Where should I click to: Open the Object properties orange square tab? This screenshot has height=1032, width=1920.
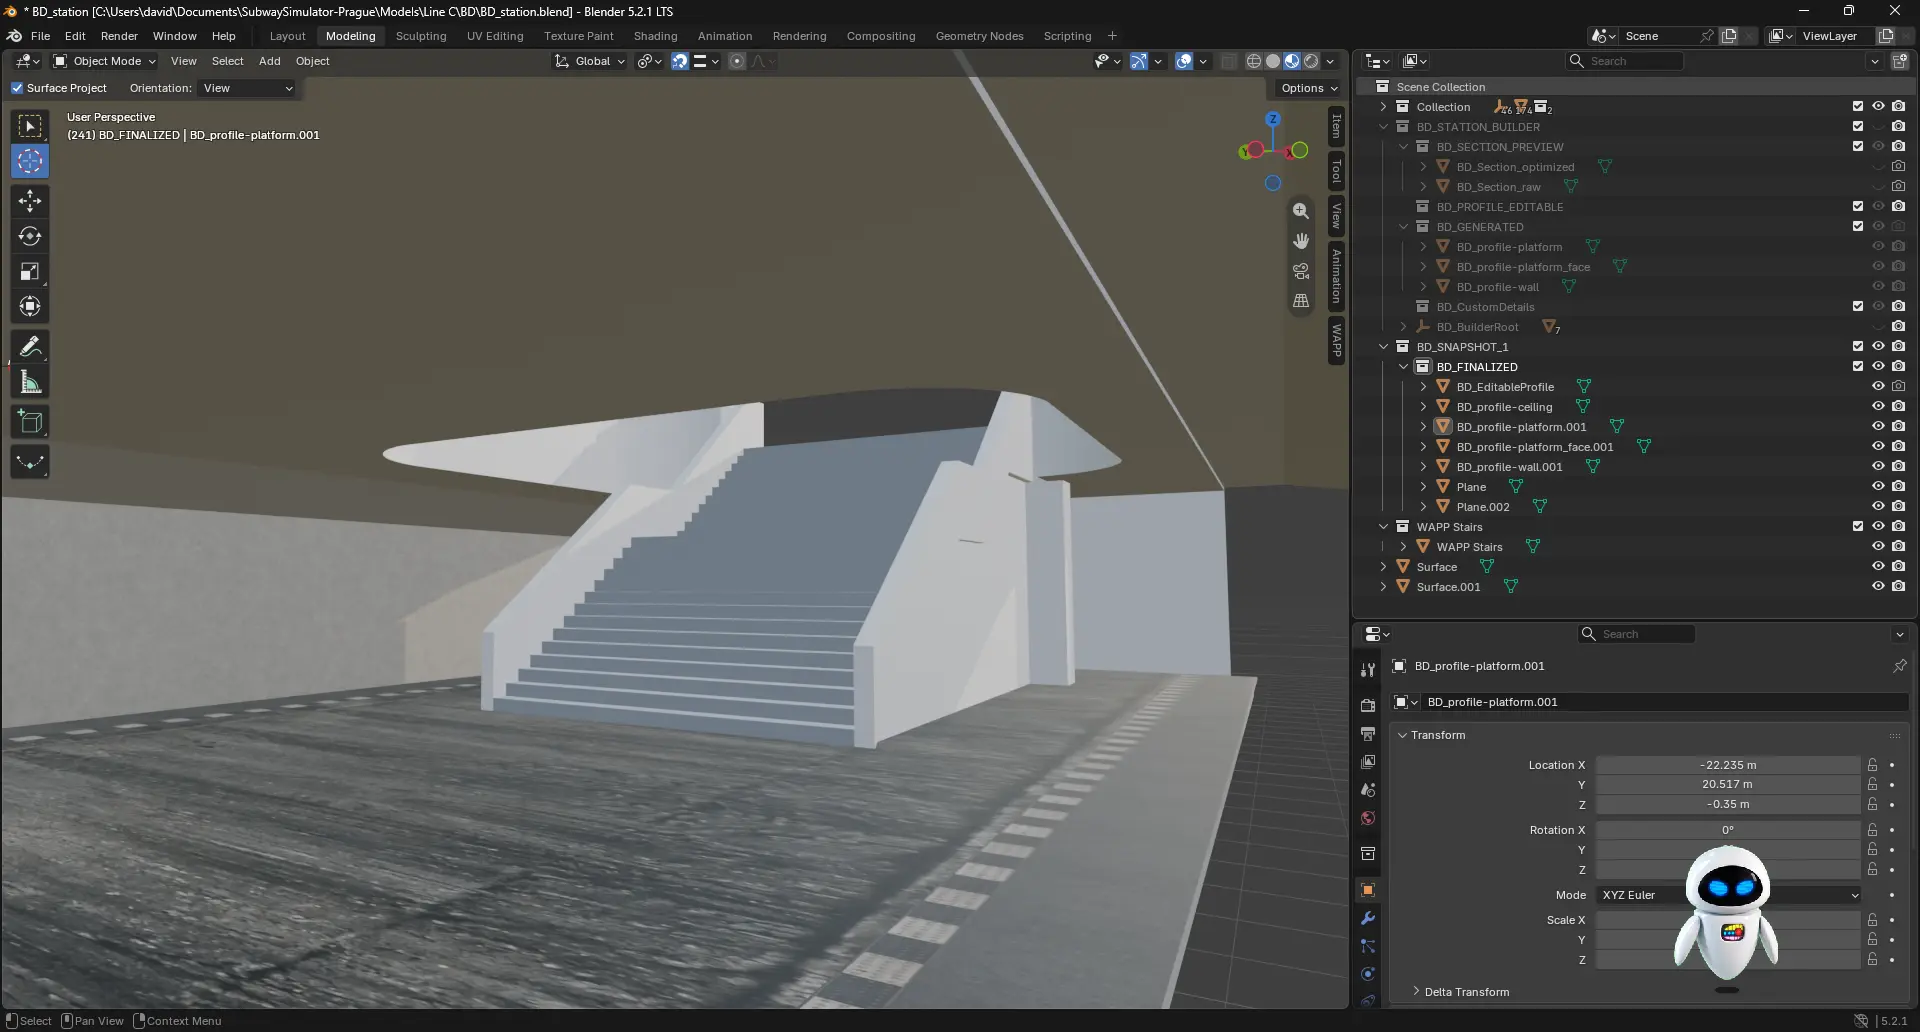[1368, 890]
